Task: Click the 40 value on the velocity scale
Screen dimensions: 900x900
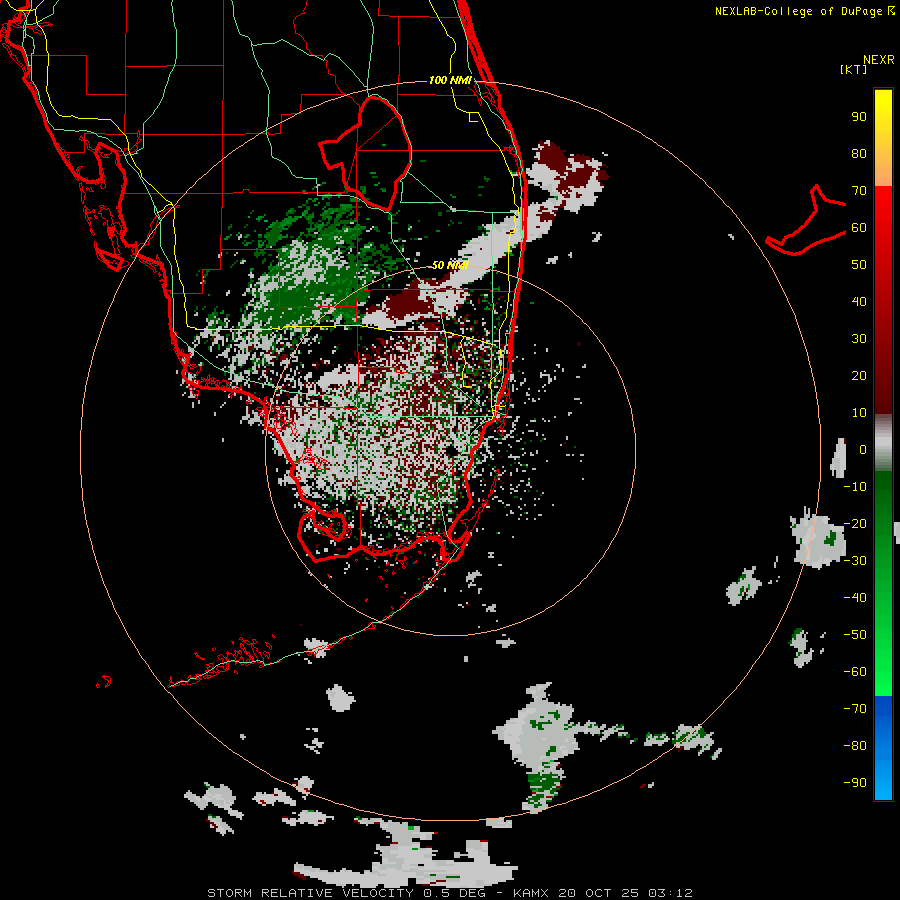Action: [859, 301]
